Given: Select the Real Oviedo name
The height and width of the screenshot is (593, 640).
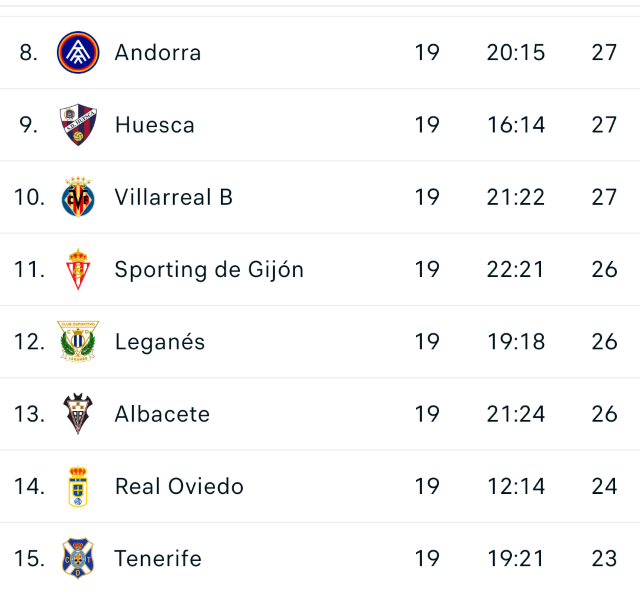Looking at the screenshot, I should [179, 486].
